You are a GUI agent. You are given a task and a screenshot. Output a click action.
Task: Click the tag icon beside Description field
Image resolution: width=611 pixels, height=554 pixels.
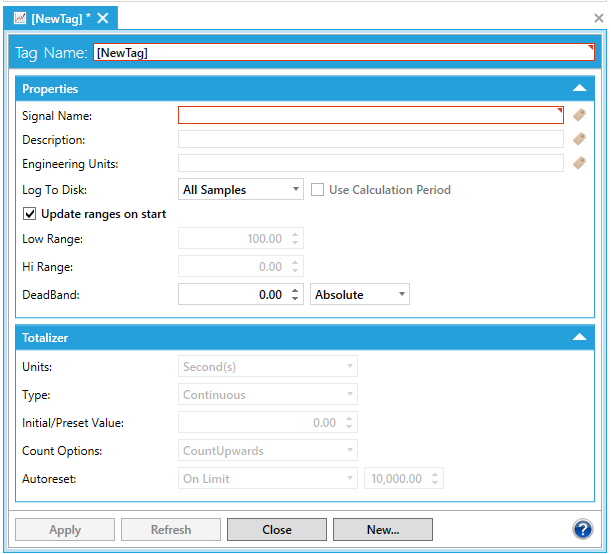pos(579,140)
